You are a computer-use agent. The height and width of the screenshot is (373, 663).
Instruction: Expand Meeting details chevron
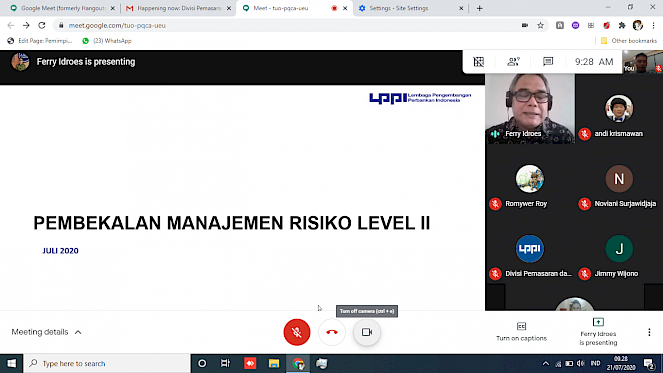click(x=78, y=332)
